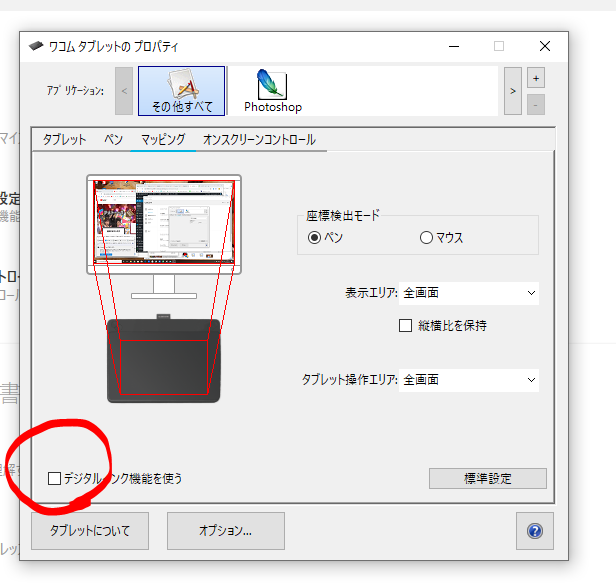Switch to the オンスクリーンコントロール tab

click(259, 140)
